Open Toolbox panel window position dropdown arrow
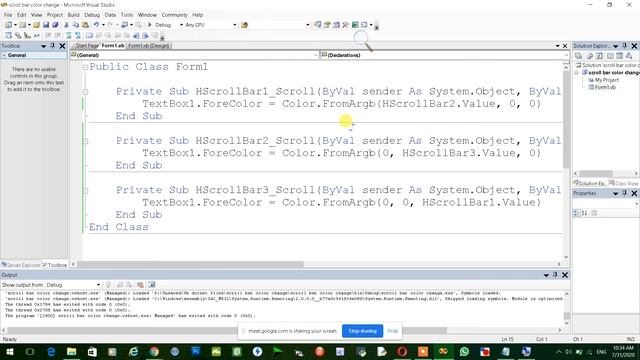640x360 pixels. click(44, 46)
